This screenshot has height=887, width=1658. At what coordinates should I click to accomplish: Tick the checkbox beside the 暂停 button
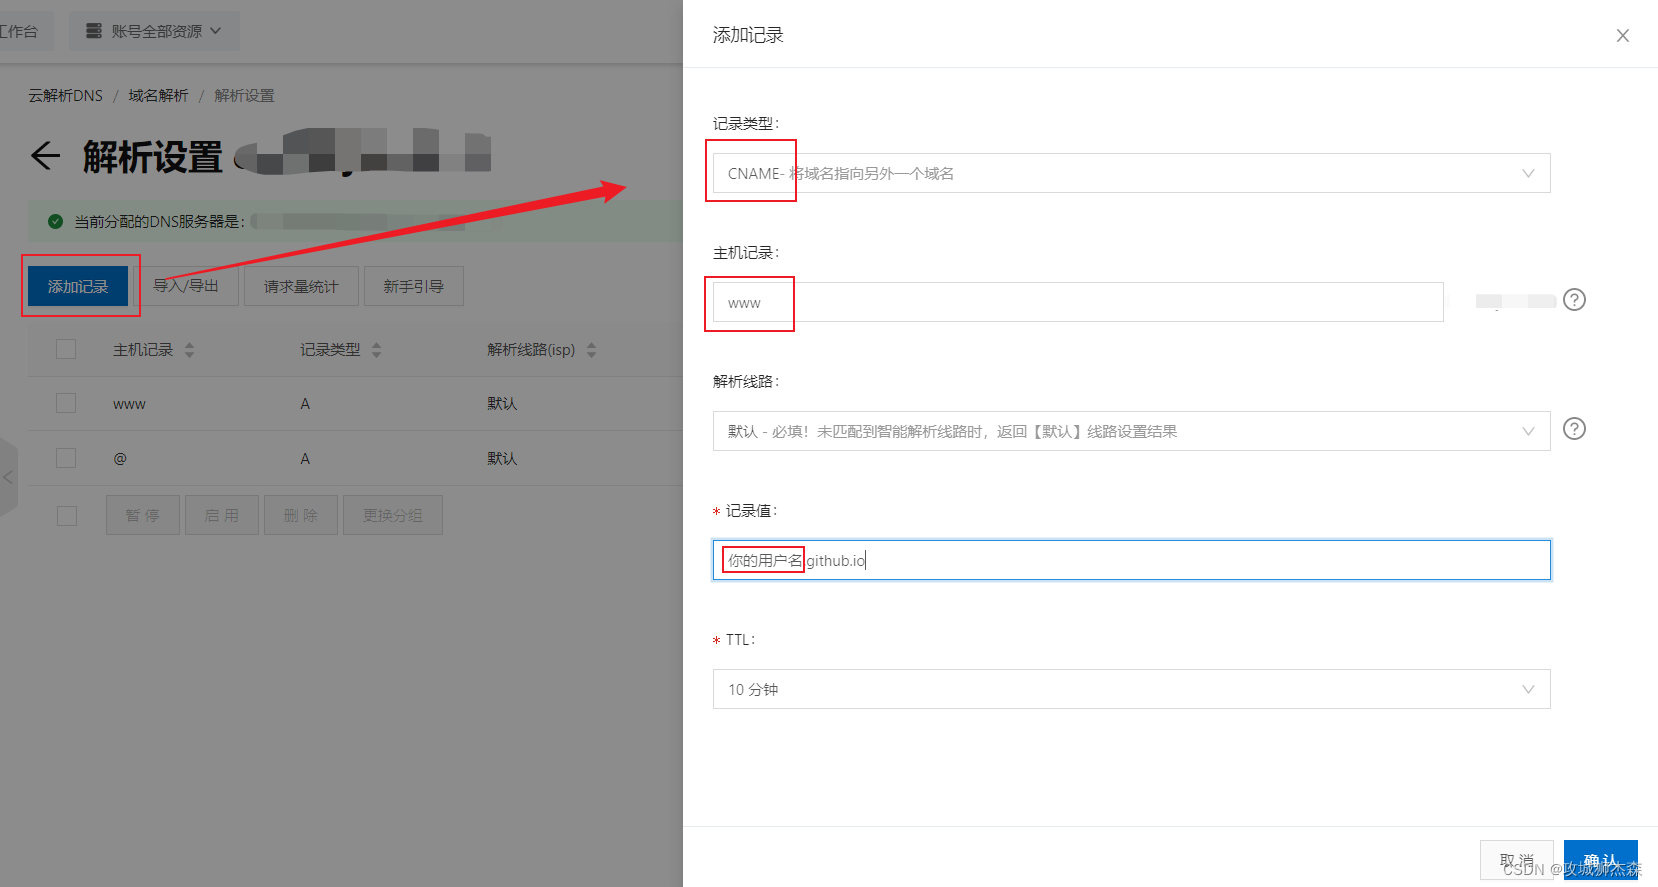[x=67, y=515]
